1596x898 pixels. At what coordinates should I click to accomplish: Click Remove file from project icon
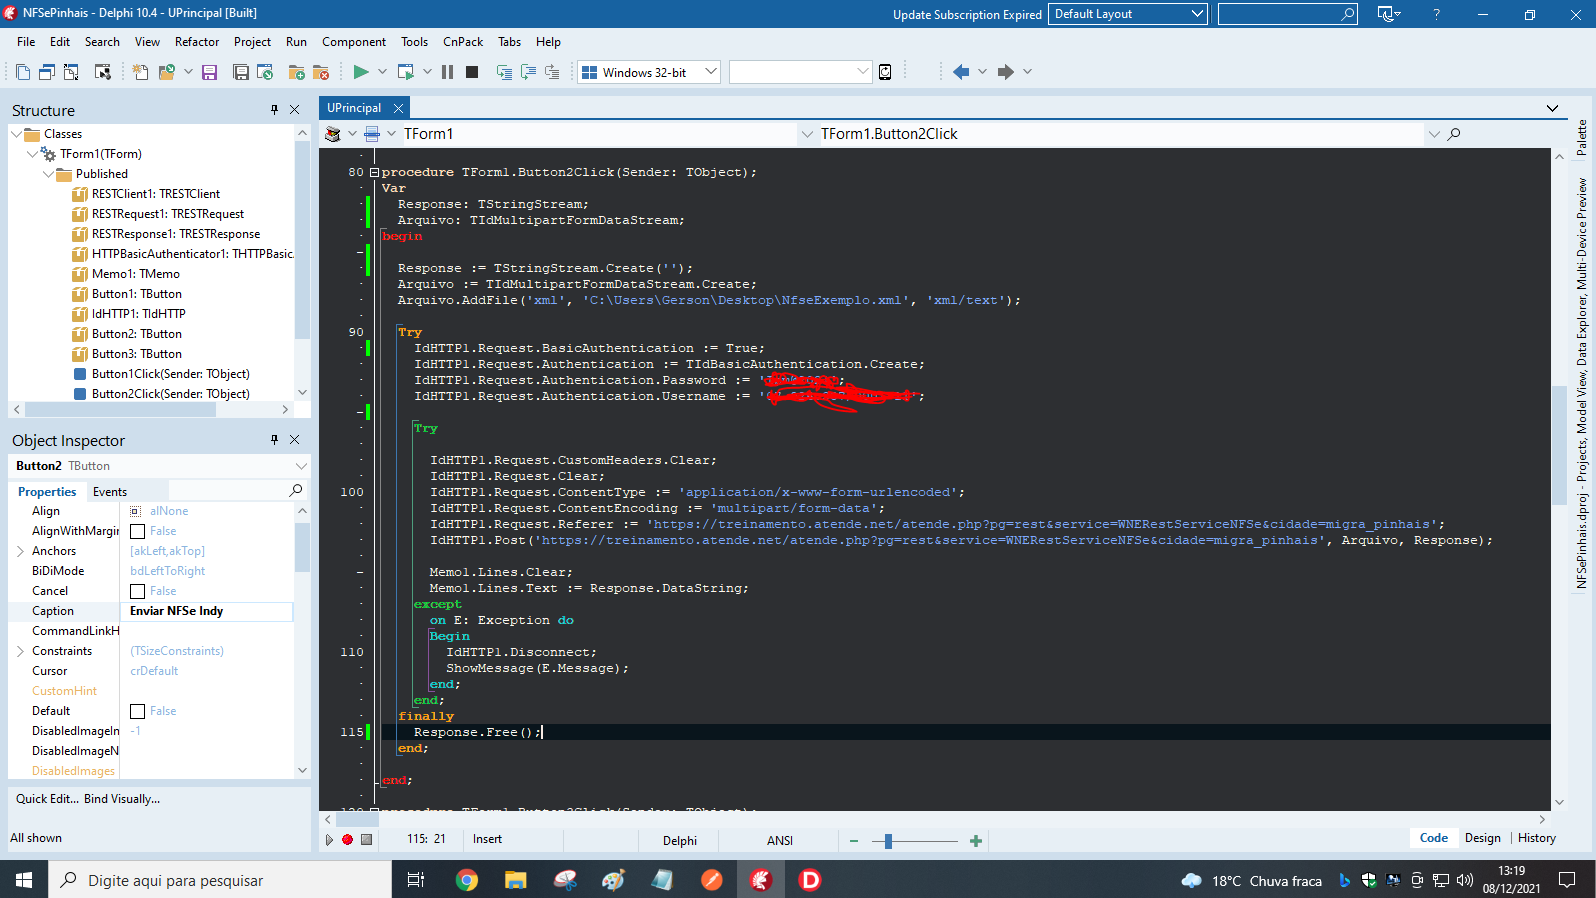(321, 72)
